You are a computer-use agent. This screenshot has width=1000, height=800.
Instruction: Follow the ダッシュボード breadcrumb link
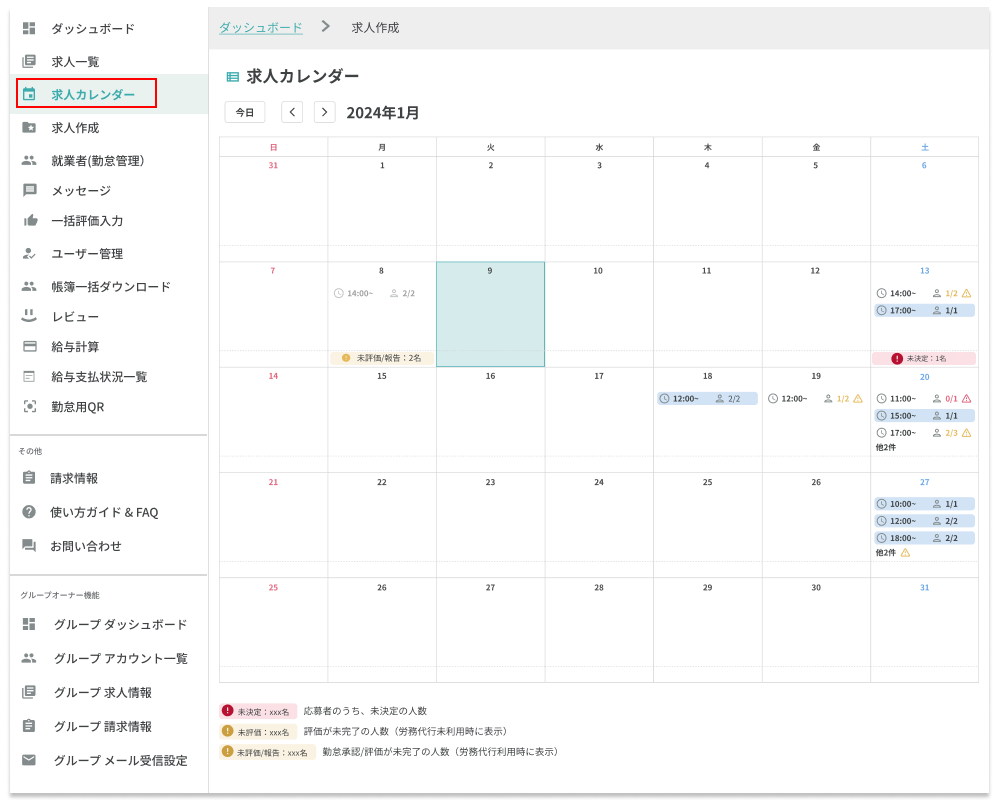click(261, 27)
